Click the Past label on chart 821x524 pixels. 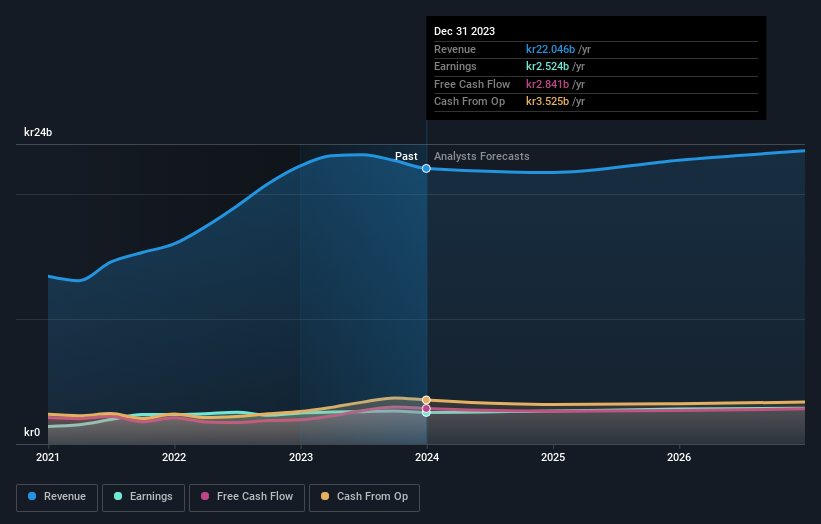tap(406, 156)
